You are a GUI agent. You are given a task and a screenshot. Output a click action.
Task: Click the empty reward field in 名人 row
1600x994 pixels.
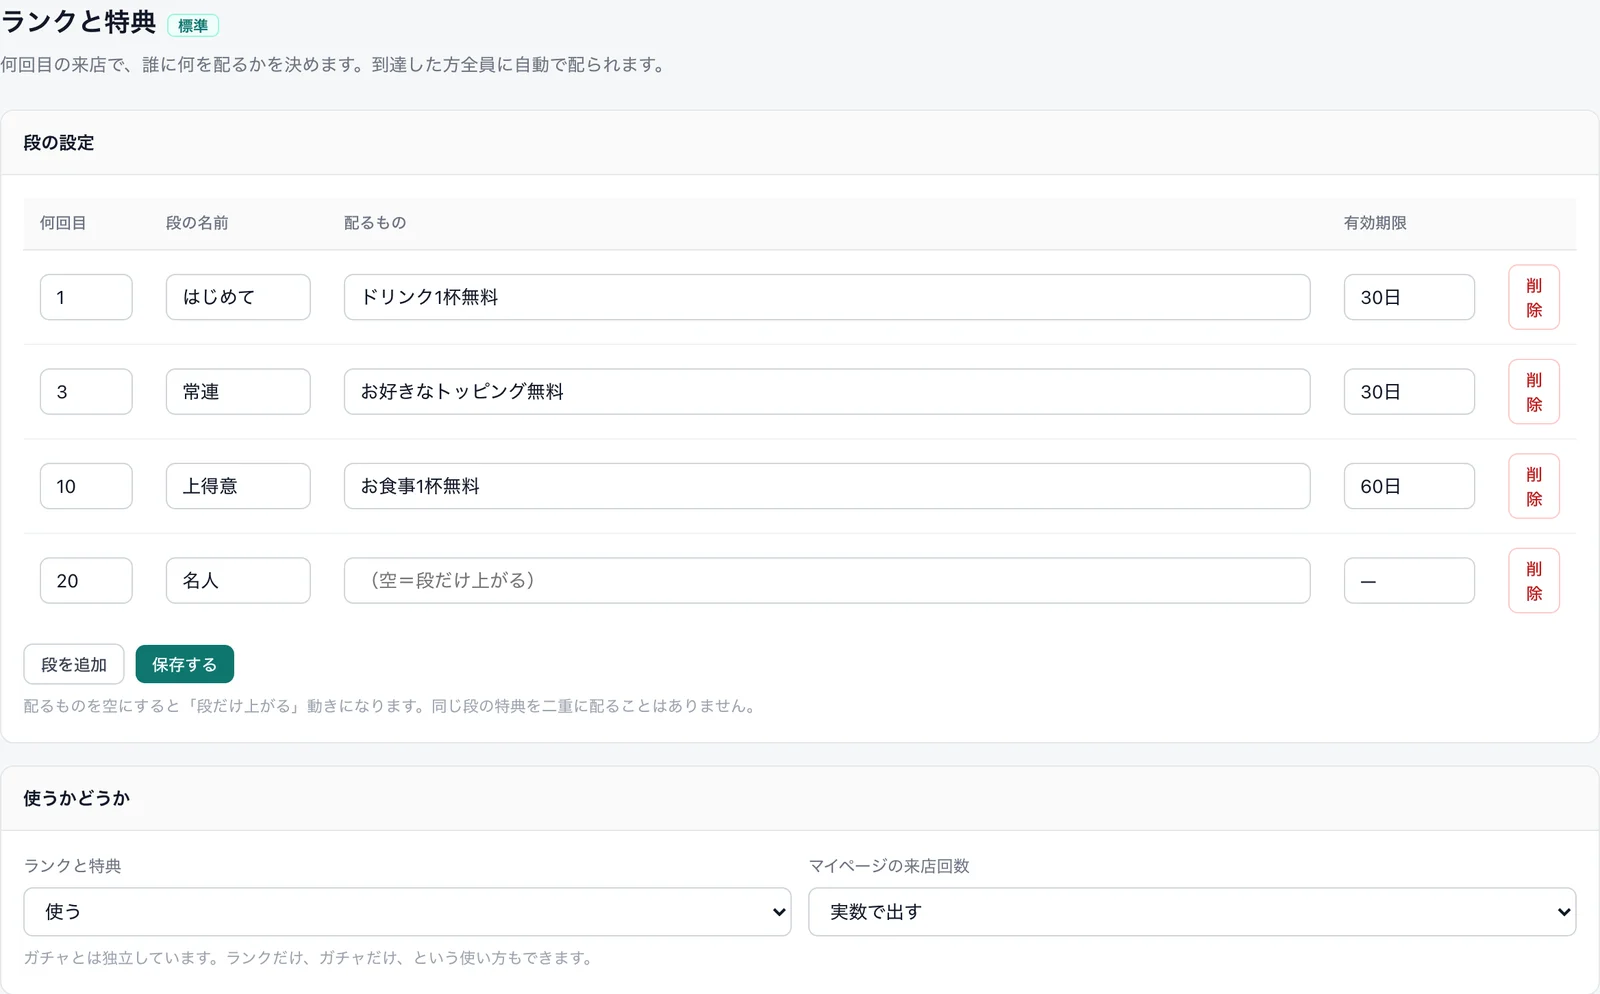click(x=827, y=581)
